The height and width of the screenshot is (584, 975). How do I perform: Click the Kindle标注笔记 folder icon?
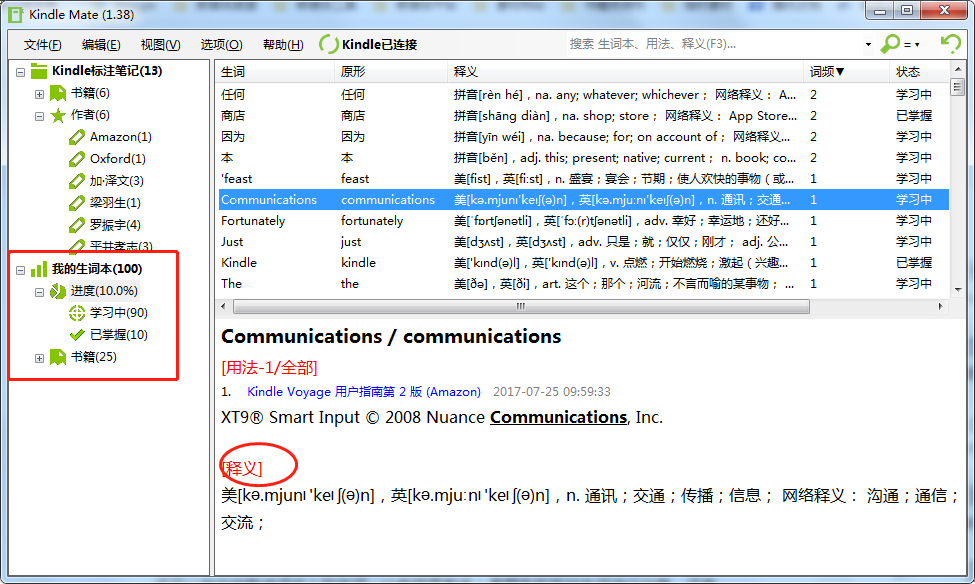click(39, 71)
